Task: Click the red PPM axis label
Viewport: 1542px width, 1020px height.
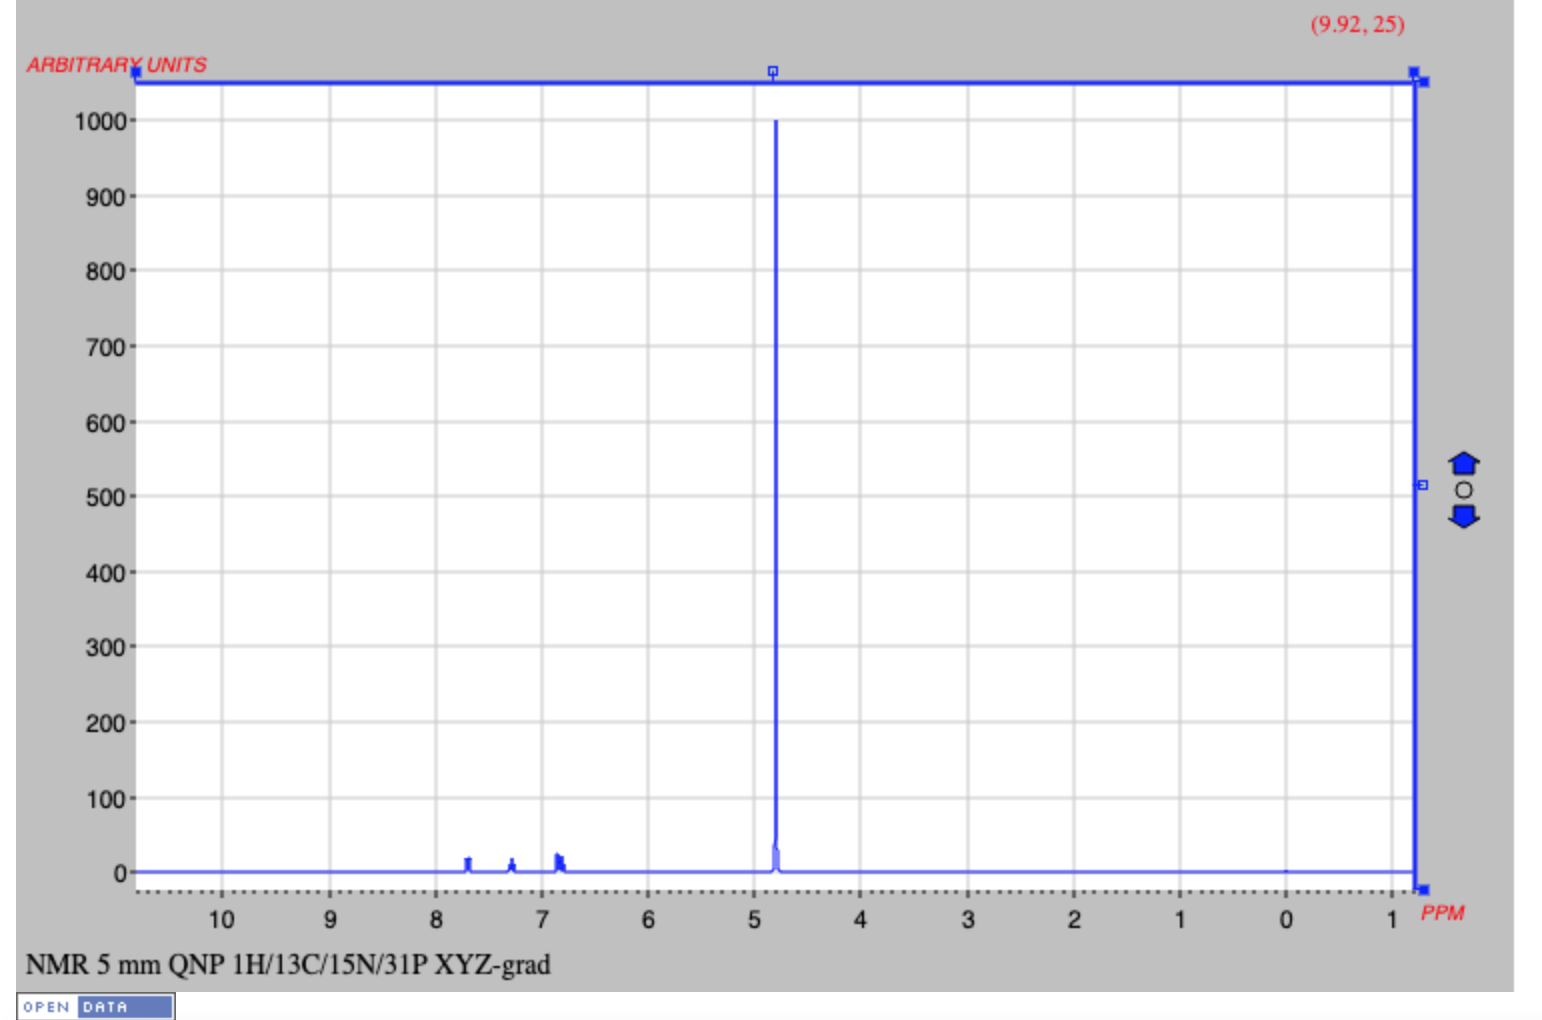Action: [x=1442, y=913]
